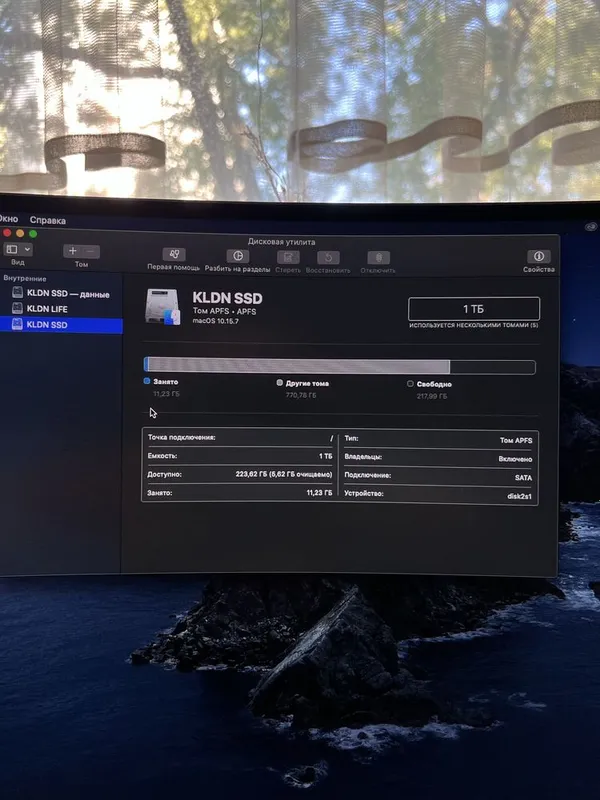Click disk icon next to 'KLDN SSD — данные'
Viewport: 600px width, 800px height.
click(17, 292)
